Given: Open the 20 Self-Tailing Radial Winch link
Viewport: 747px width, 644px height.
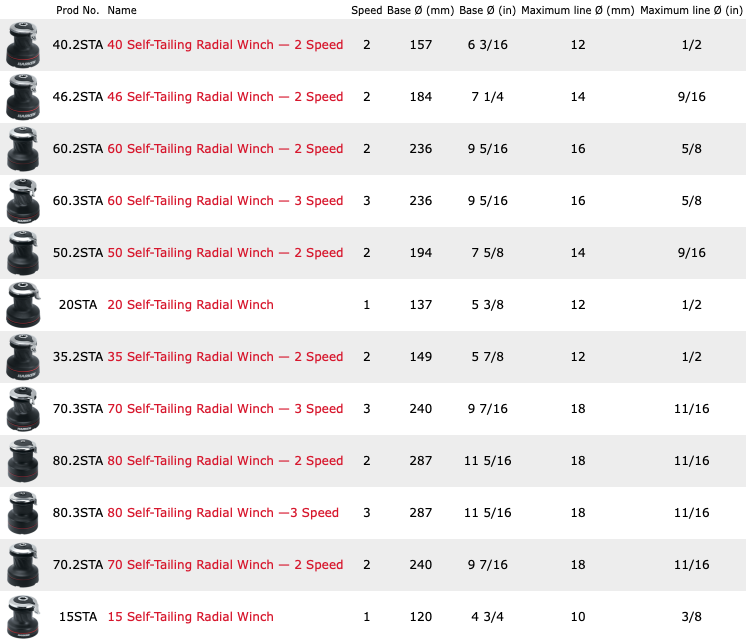Looking at the screenshot, I should [x=190, y=305].
